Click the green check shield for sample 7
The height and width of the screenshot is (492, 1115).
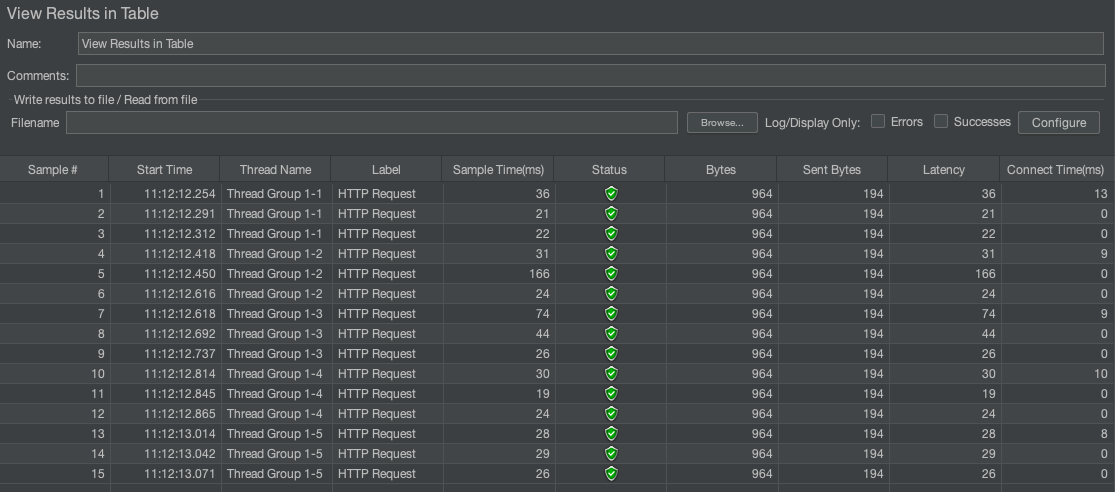[611, 314]
